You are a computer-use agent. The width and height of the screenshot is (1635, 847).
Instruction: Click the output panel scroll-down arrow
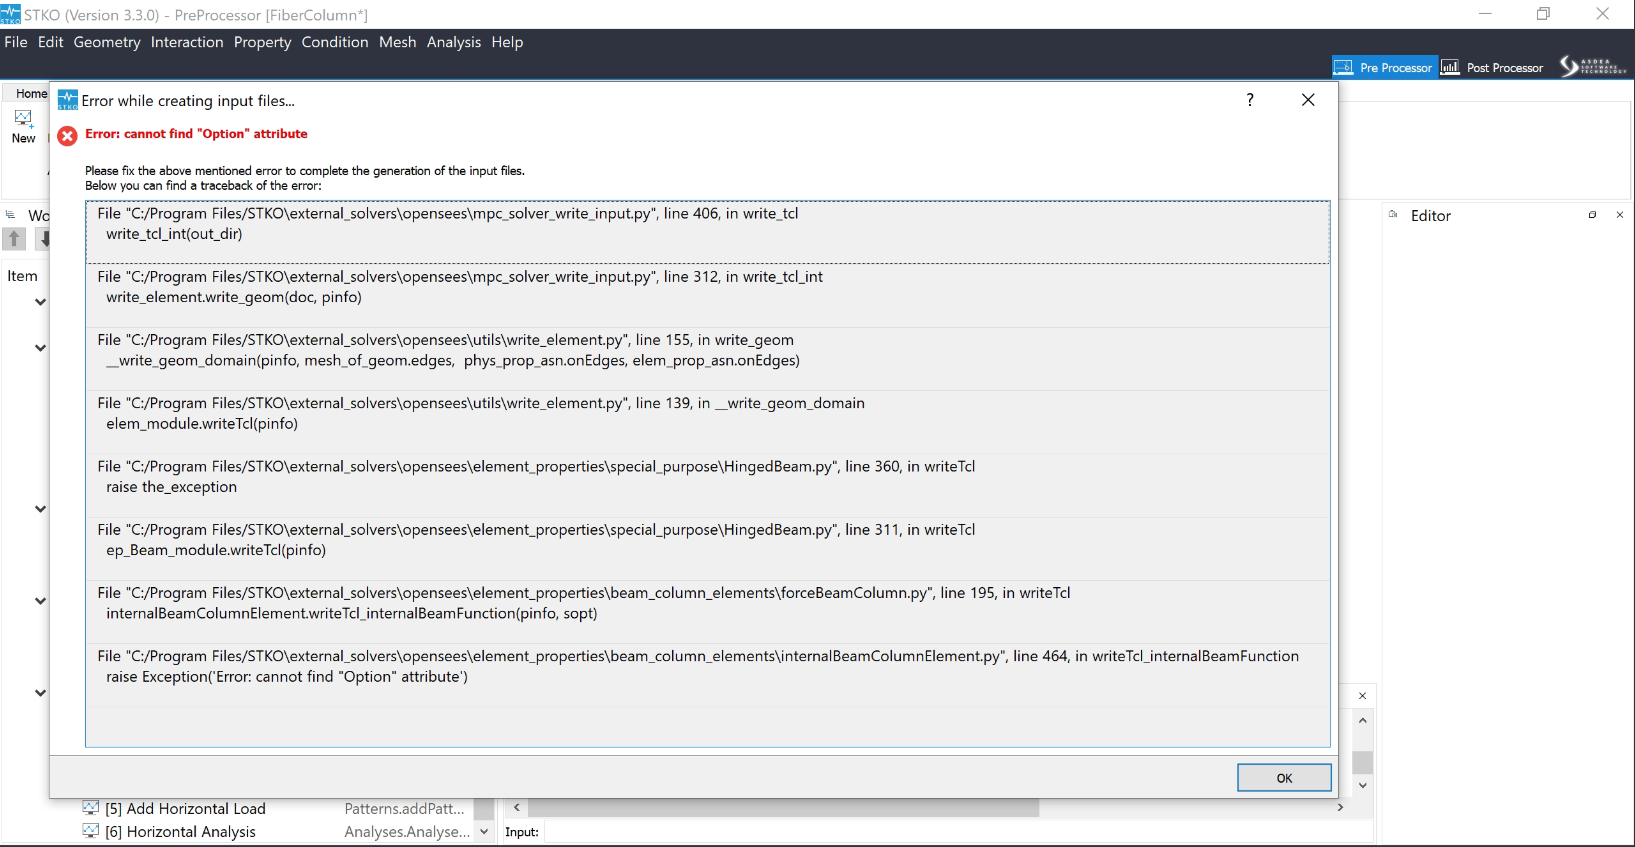[x=1362, y=786]
